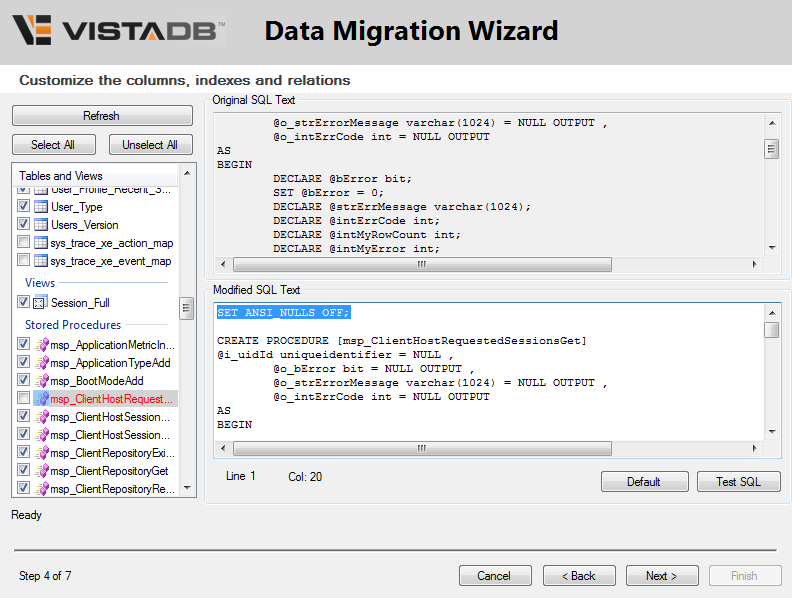This screenshot has width=792, height=598.
Task: Click the User_Type table icon
Action: click(x=41, y=207)
